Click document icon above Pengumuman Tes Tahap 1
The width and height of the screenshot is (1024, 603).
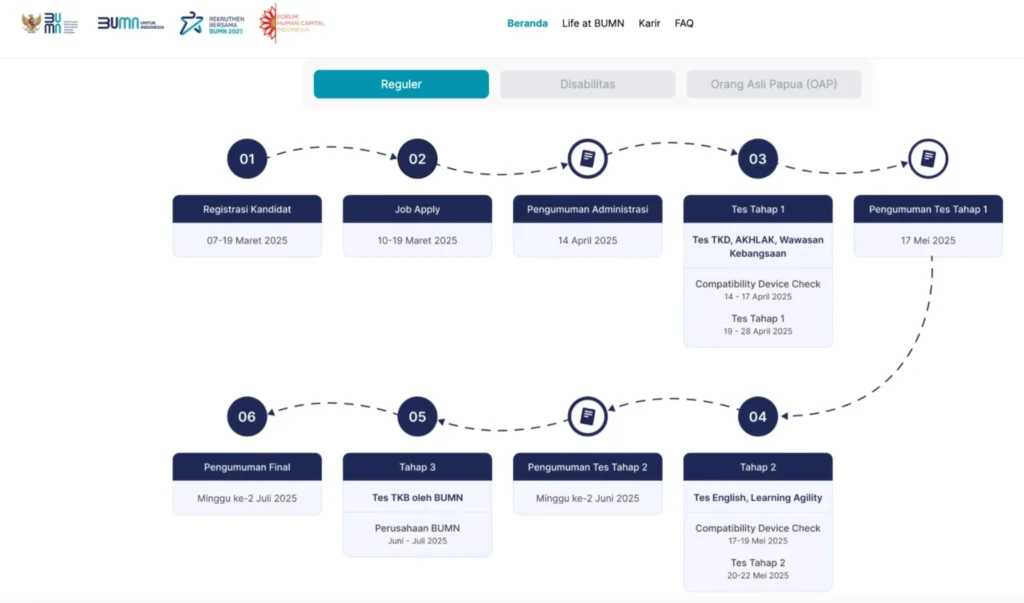click(928, 159)
